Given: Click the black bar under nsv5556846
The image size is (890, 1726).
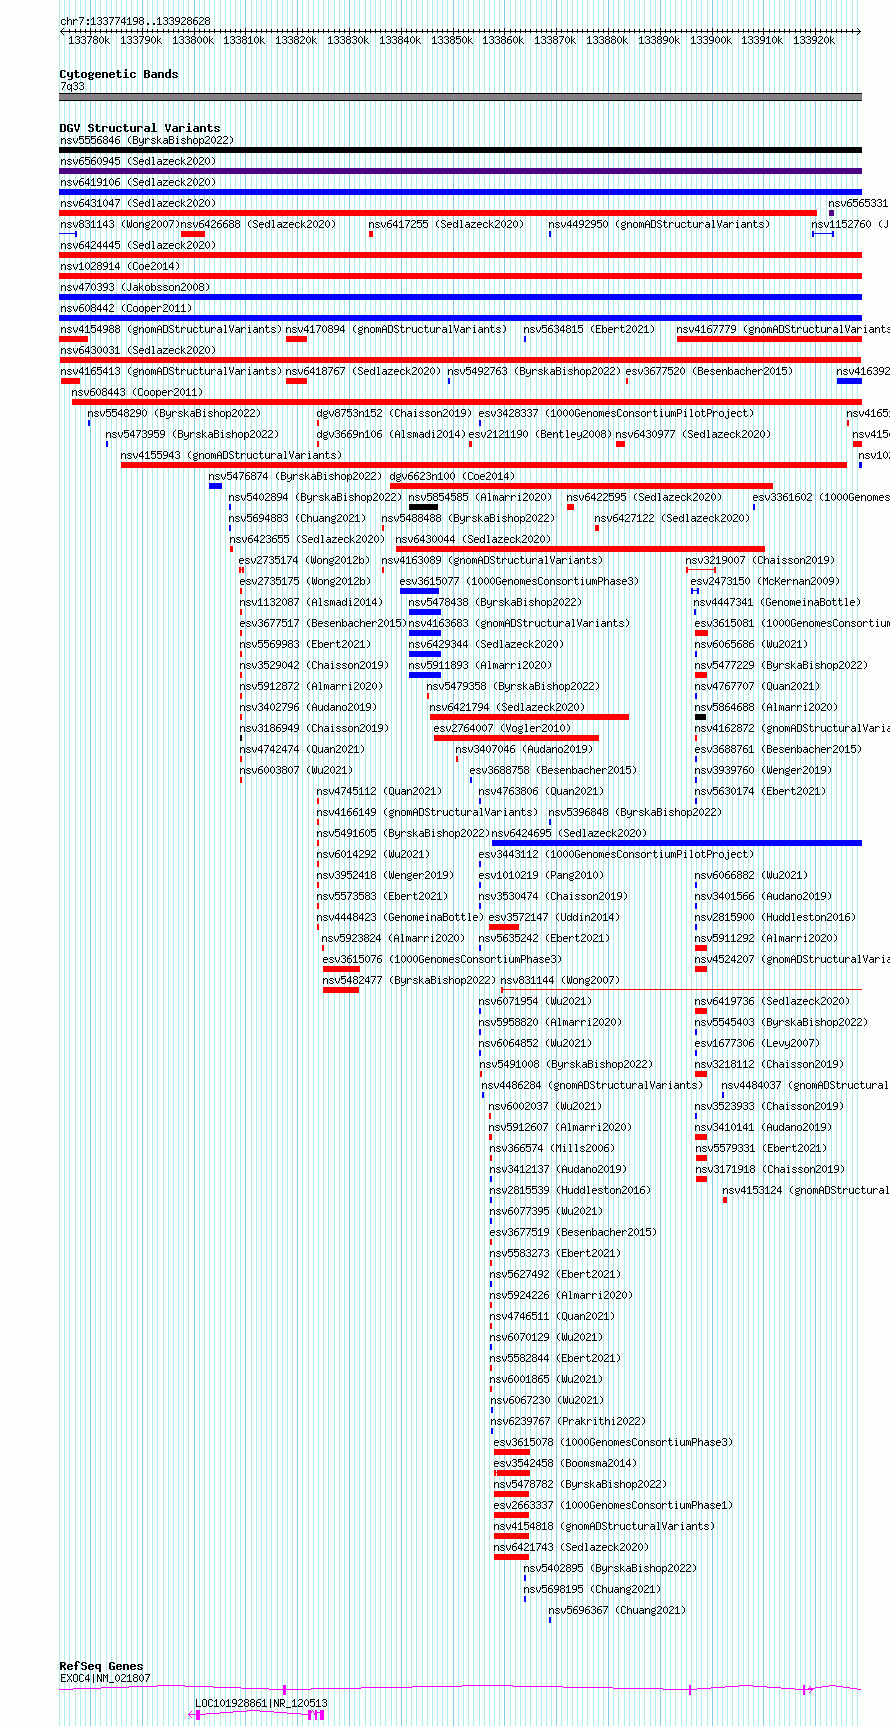Looking at the screenshot, I should pyautogui.click(x=460, y=150).
